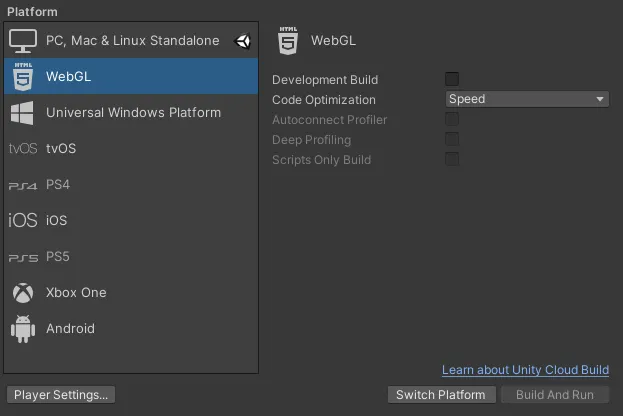Click the Universal Windows Platform logo icon
The height and width of the screenshot is (416, 623).
23,112
